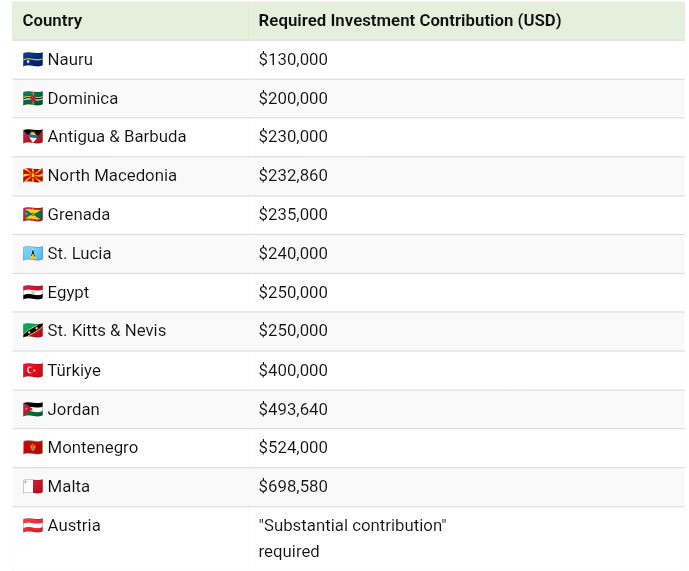Click the Austria flag icon
Viewport: 689px width, 571px height.
(x=32, y=526)
